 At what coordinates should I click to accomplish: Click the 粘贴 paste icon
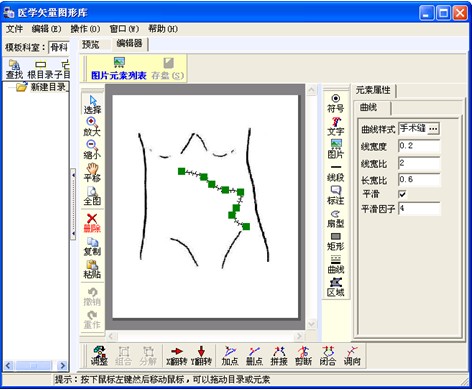tap(92, 270)
